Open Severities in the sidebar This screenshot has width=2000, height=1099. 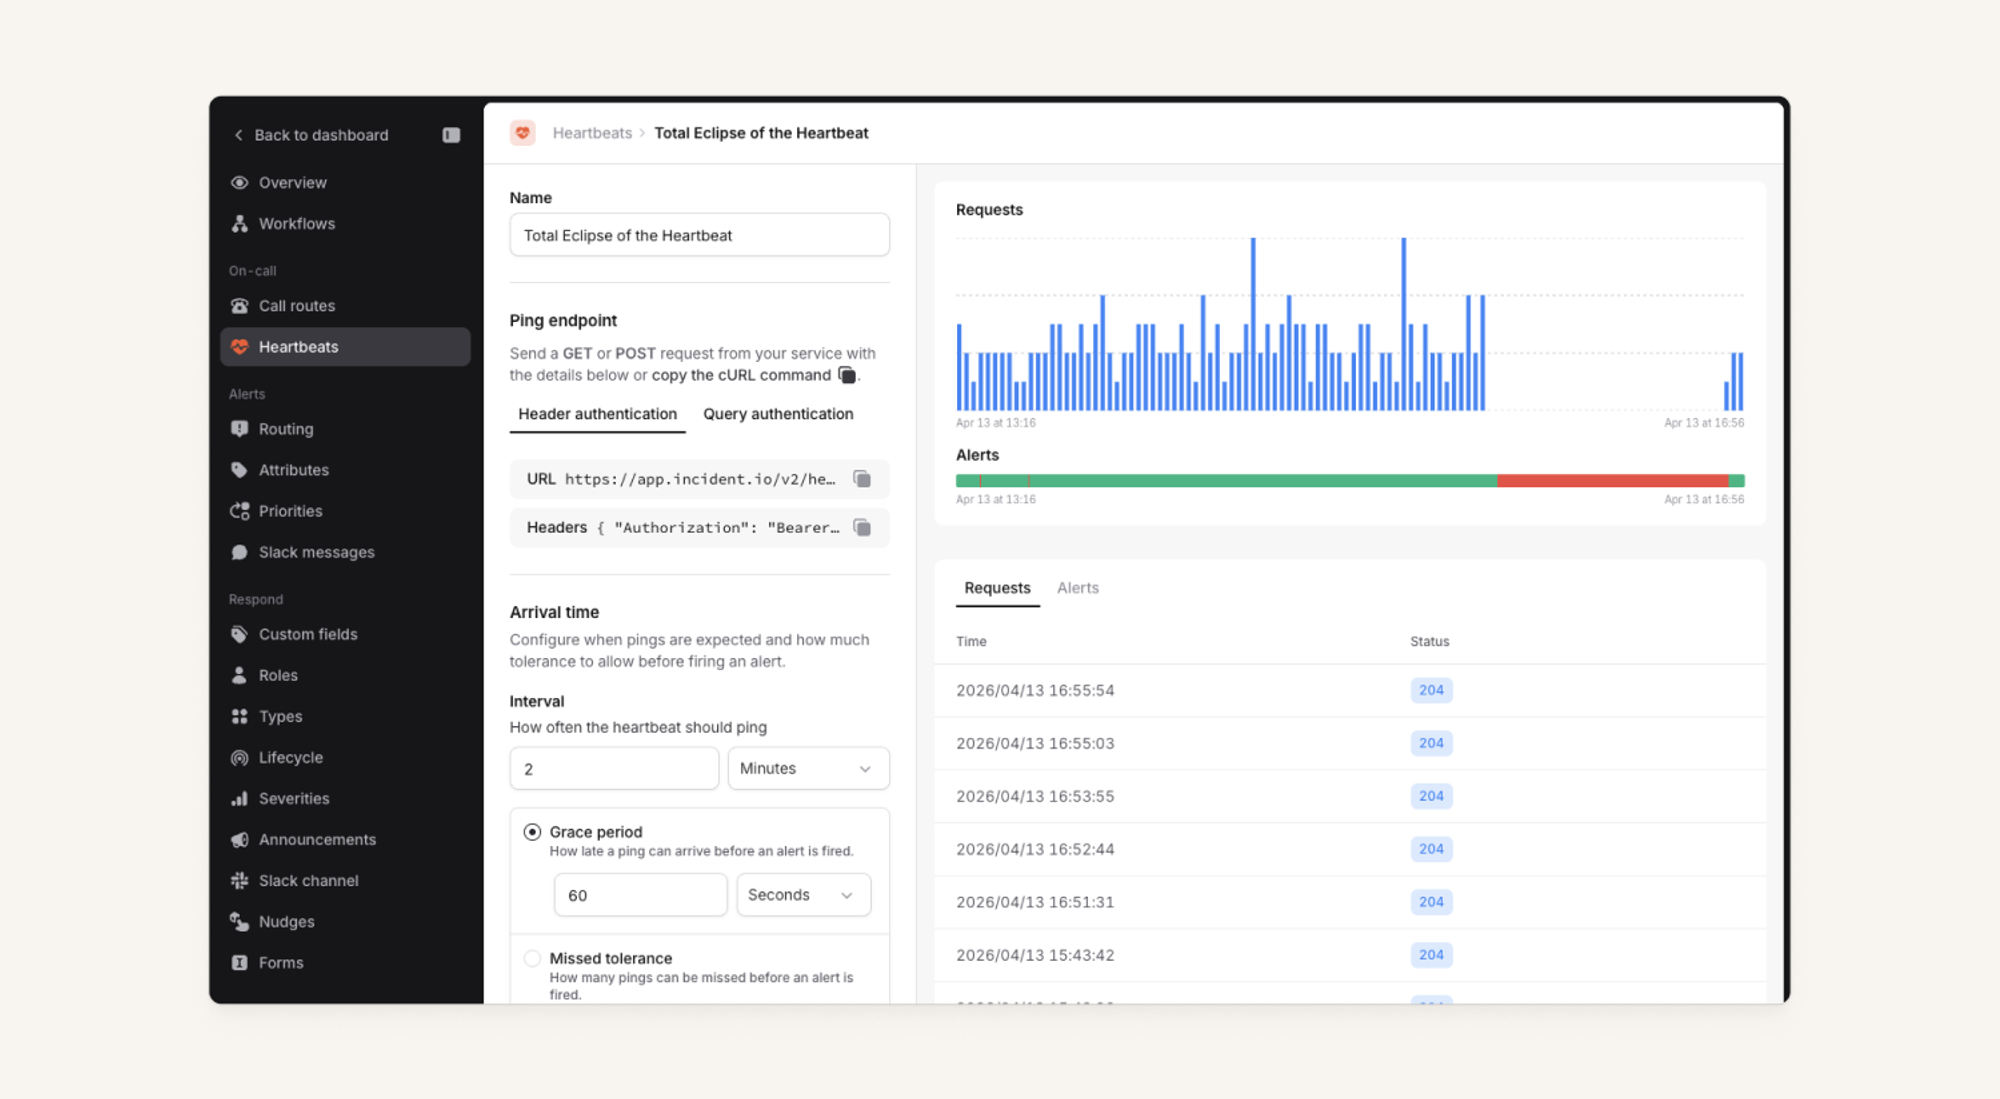point(293,799)
